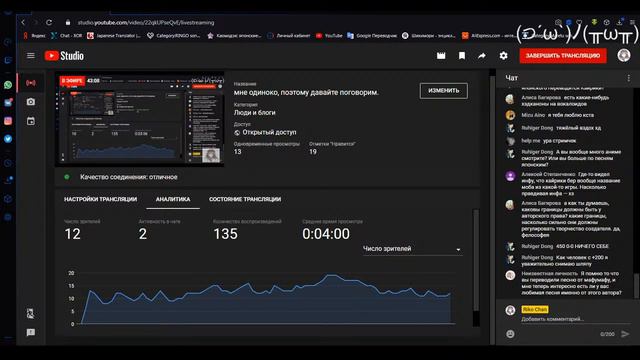
Task: Open the mail icon in browser sidebar
Action: click(8, 103)
